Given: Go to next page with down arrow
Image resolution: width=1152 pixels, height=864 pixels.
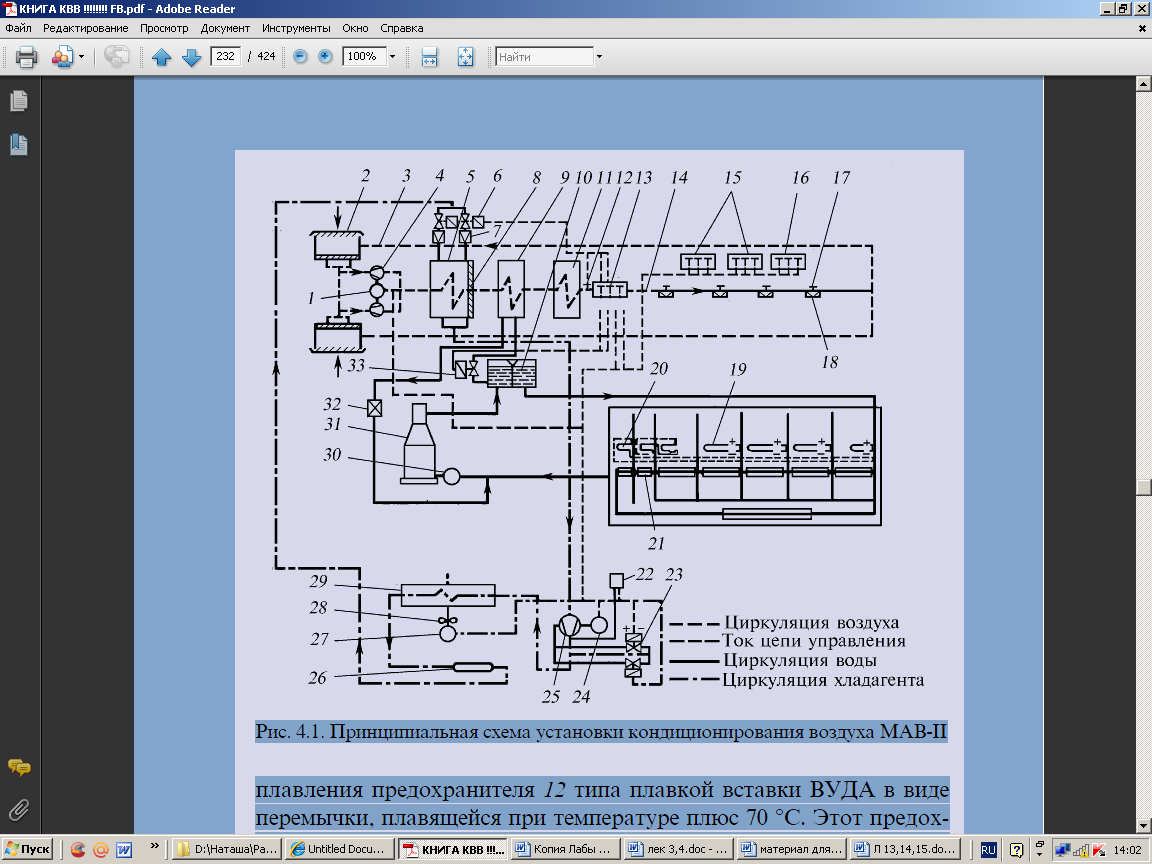Looking at the screenshot, I should pos(192,57).
